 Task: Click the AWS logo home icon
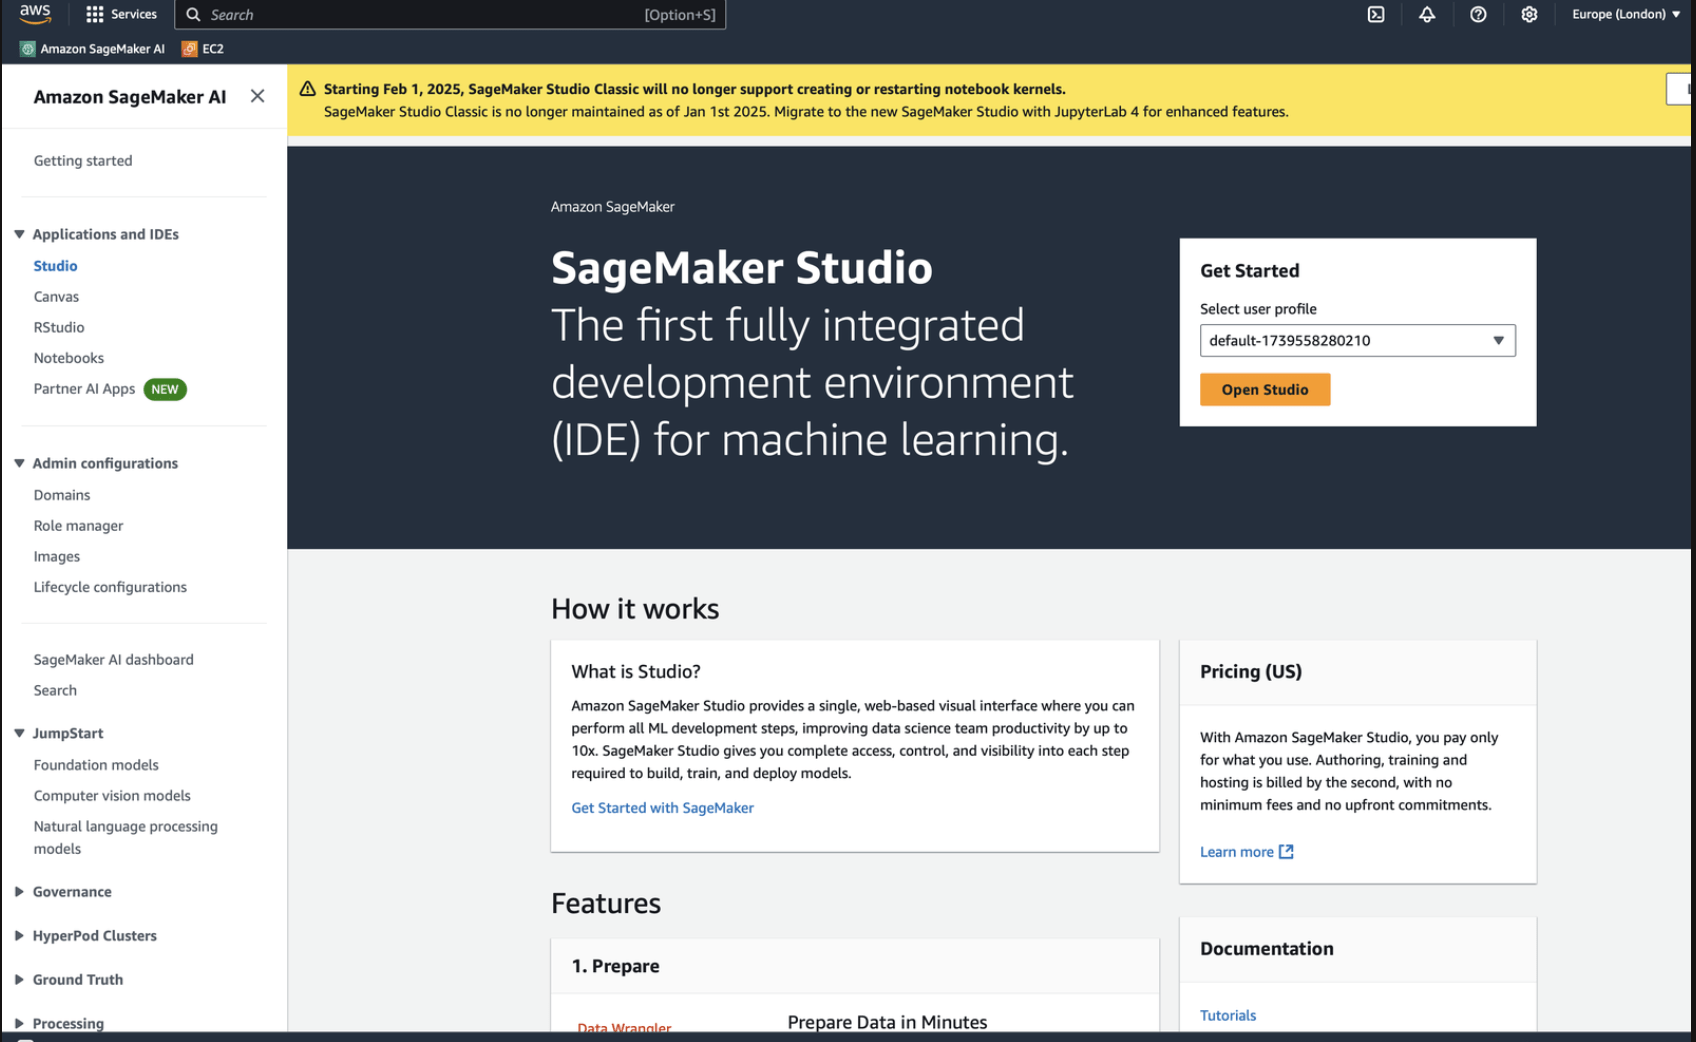pyautogui.click(x=35, y=14)
